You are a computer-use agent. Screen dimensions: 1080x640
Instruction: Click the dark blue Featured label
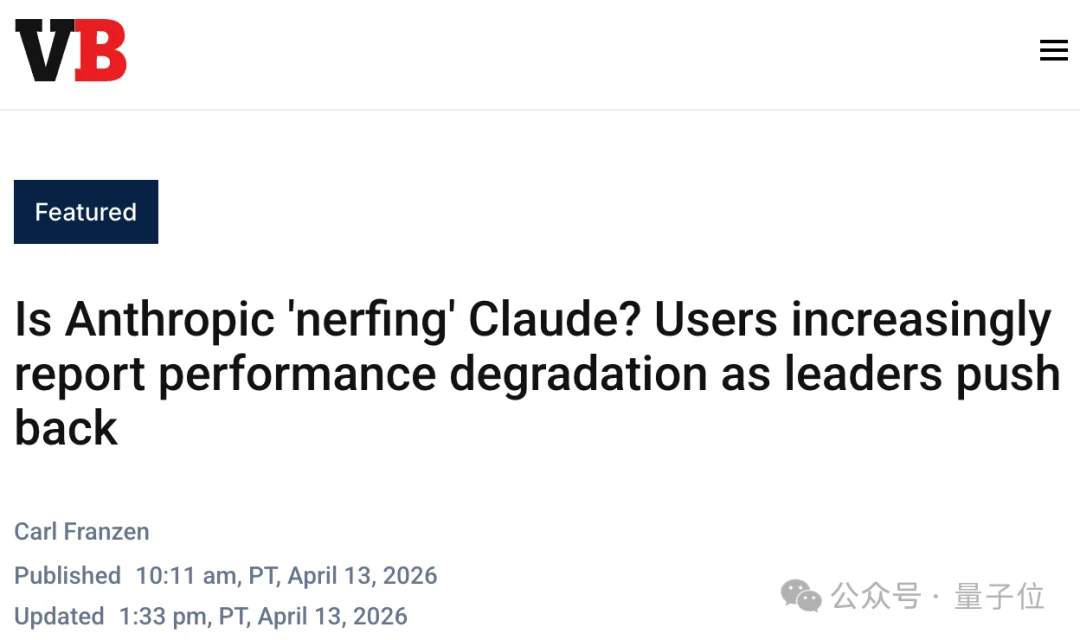point(85,211)
